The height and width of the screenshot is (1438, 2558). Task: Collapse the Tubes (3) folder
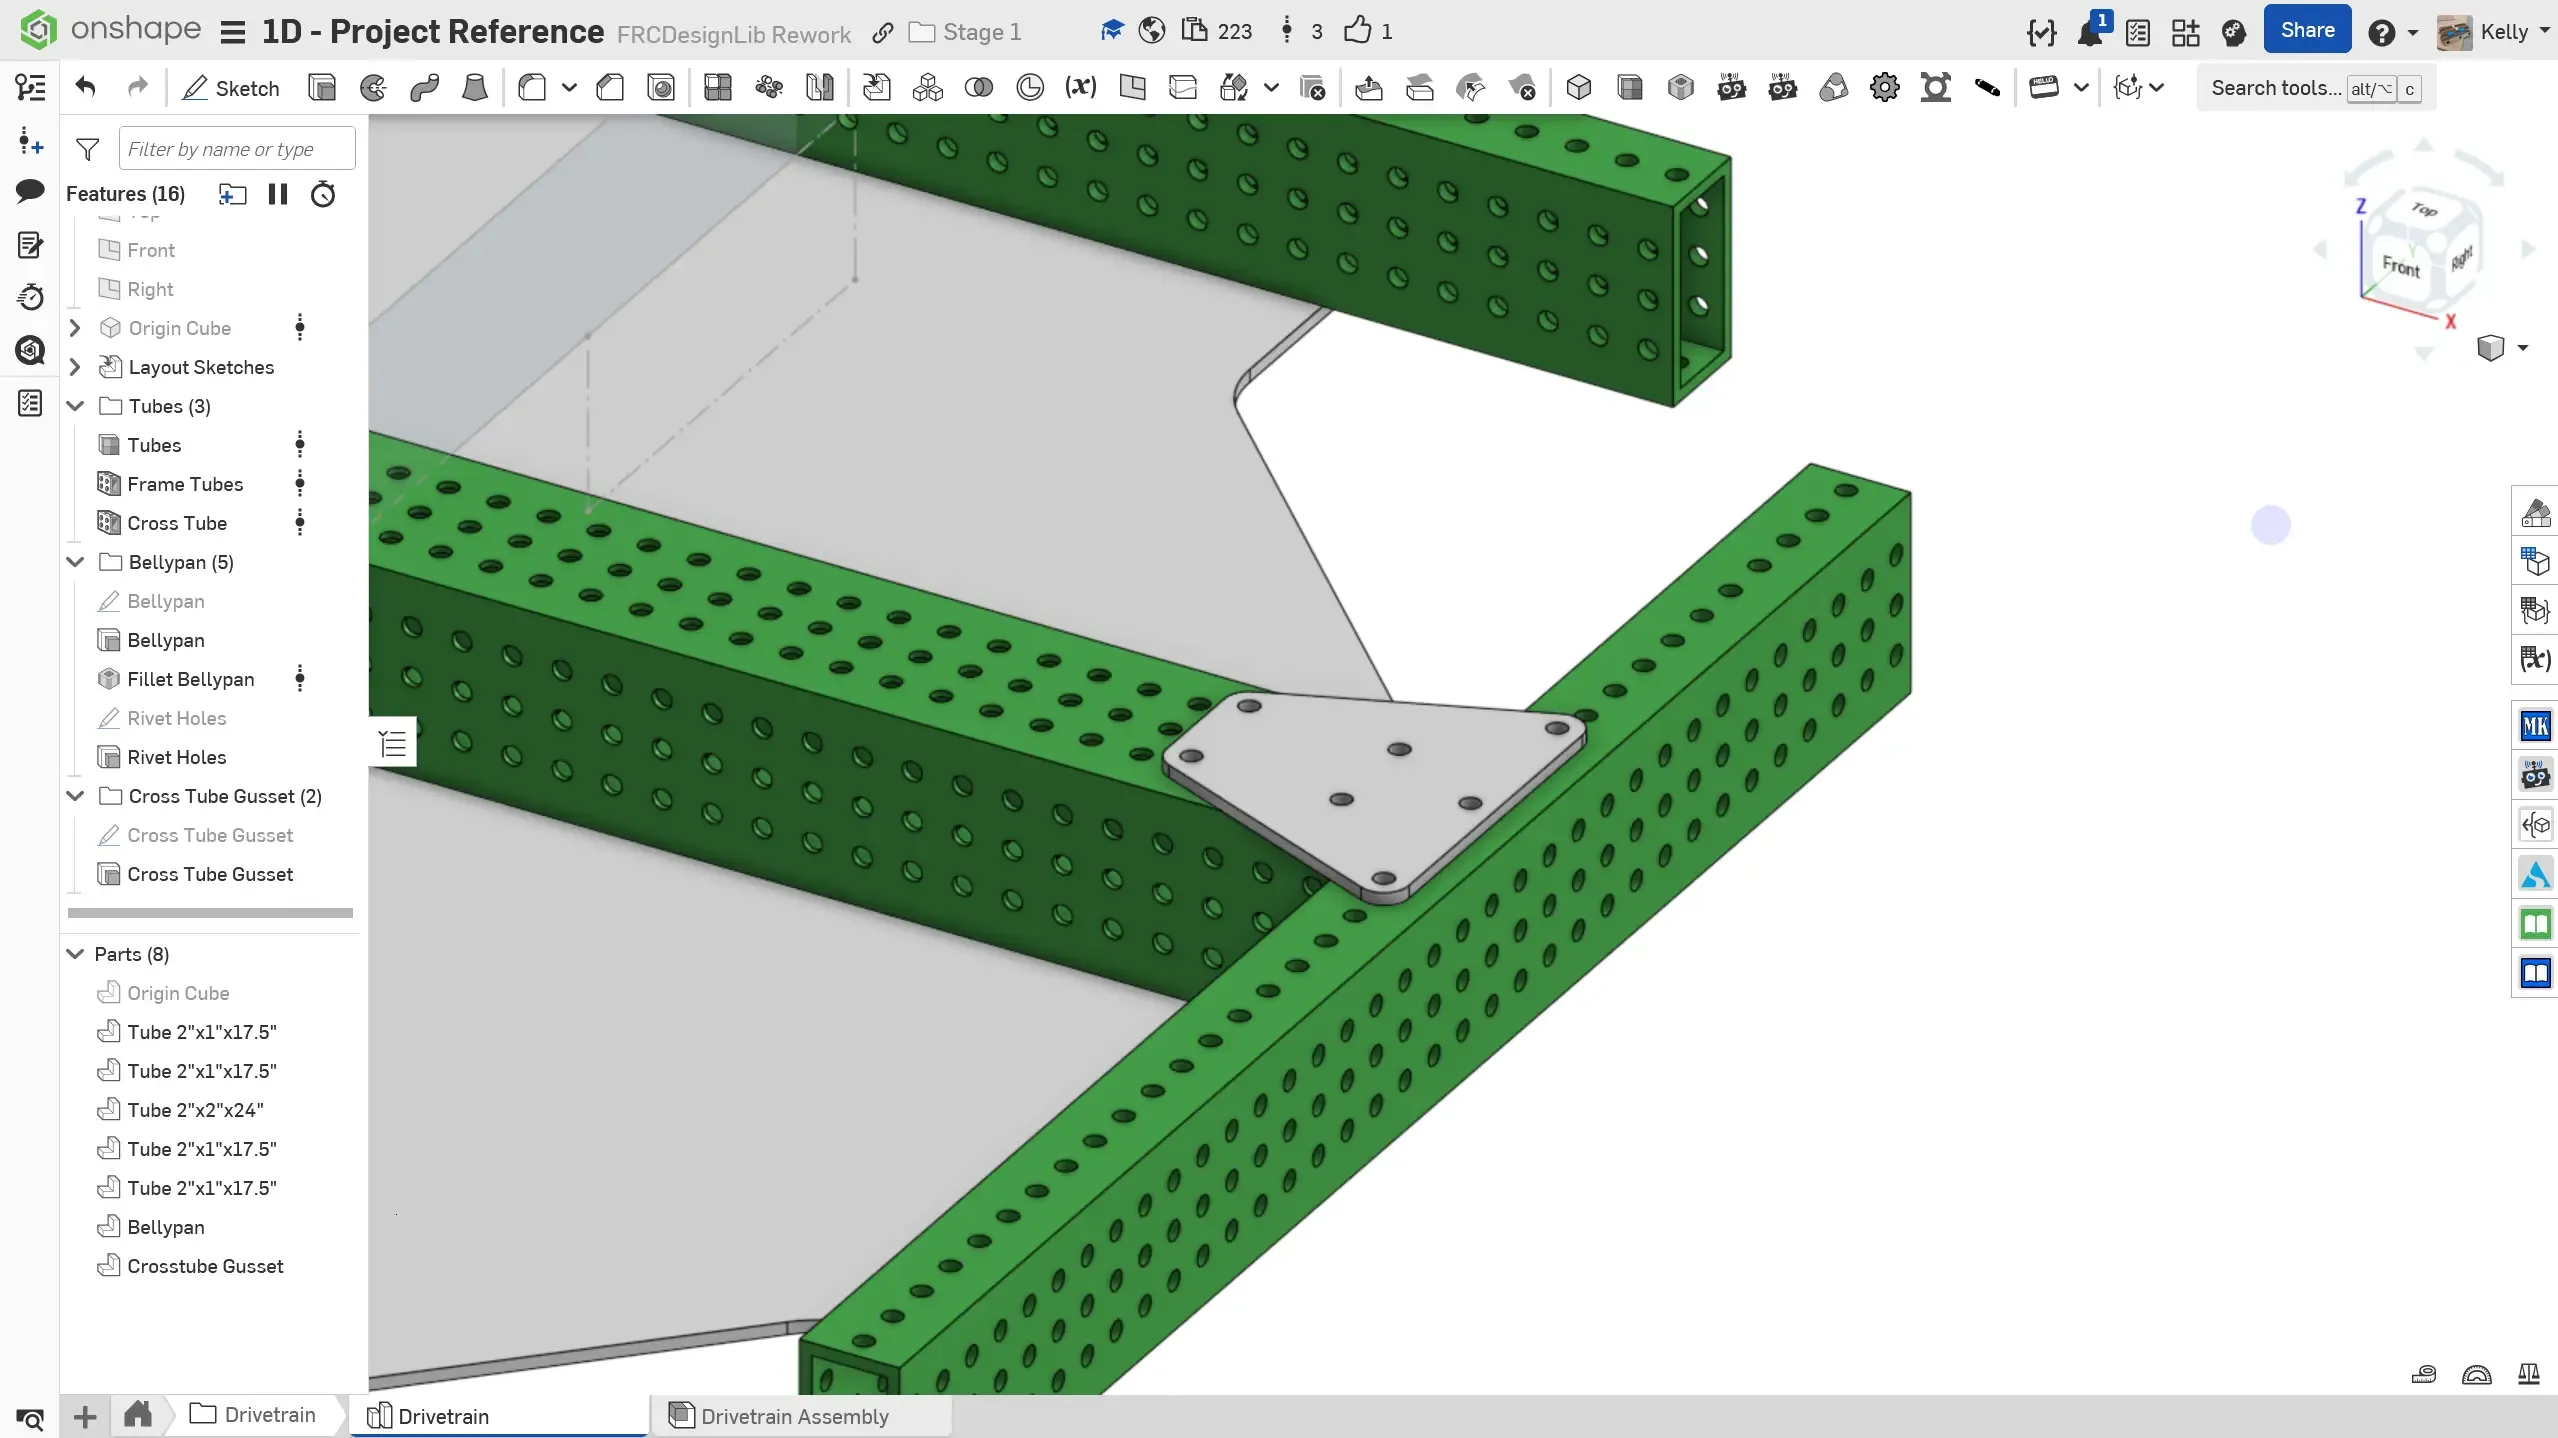point(75,406)
